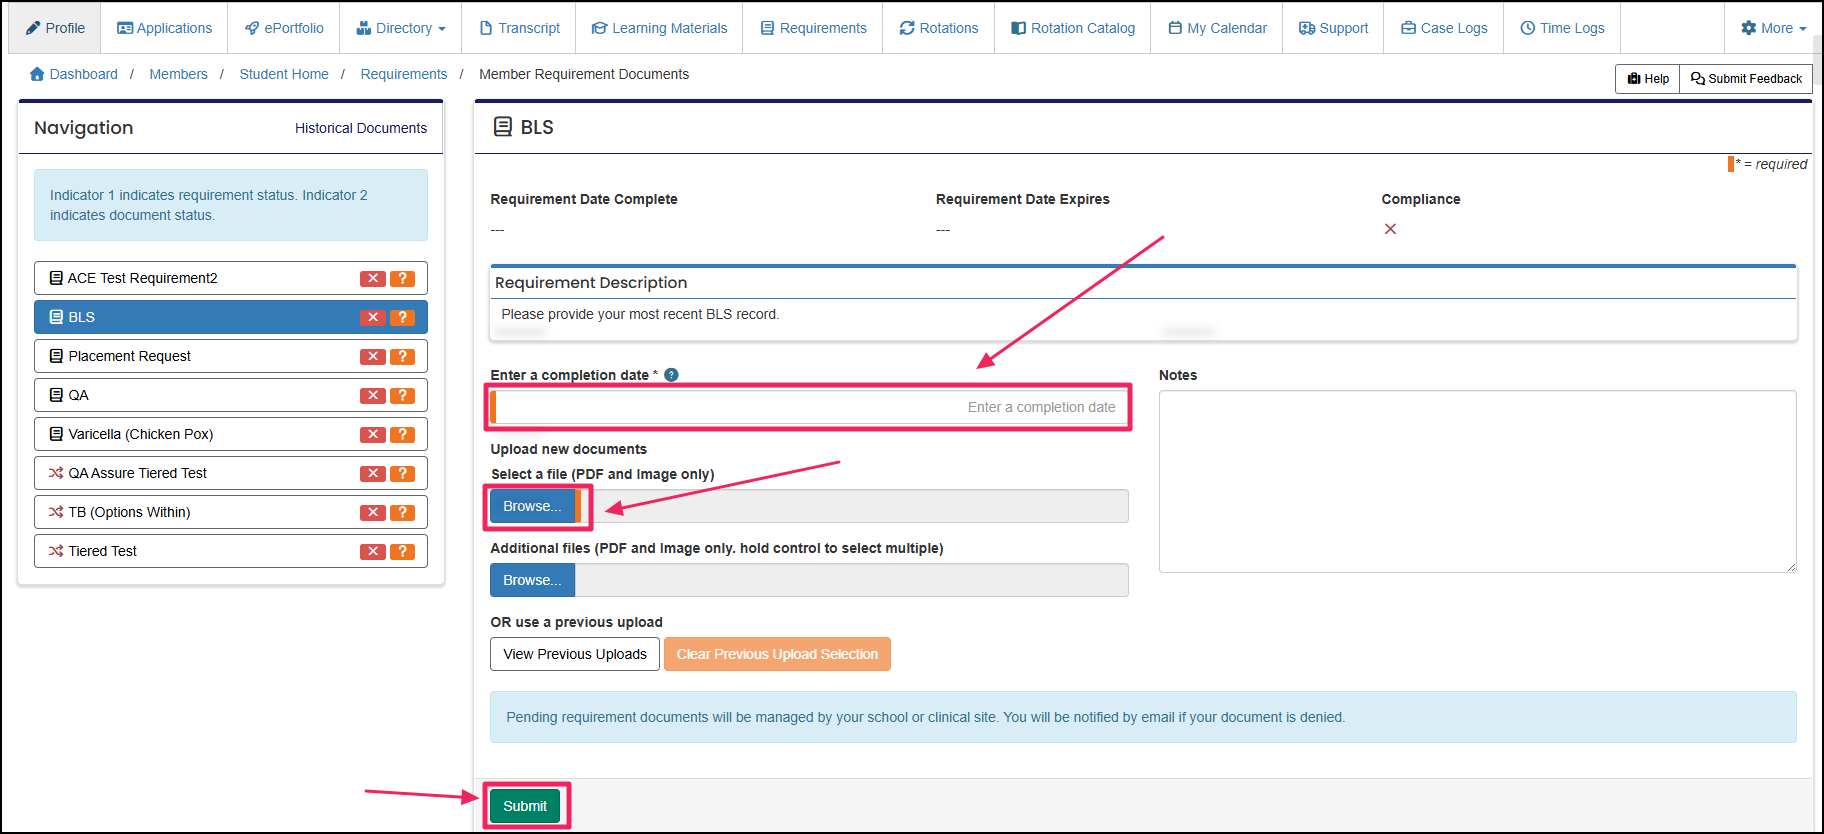Go to Rotations page
The image size is (1824, 834).
pos(938,28)
